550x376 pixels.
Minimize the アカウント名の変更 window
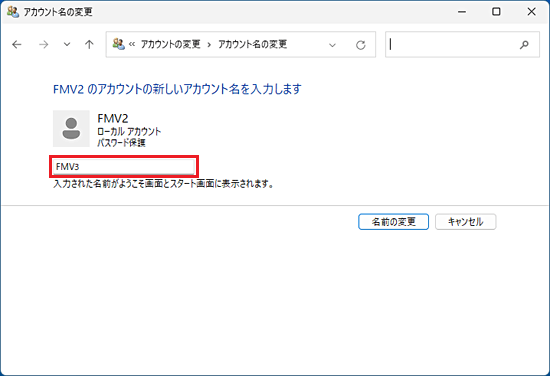462,12
